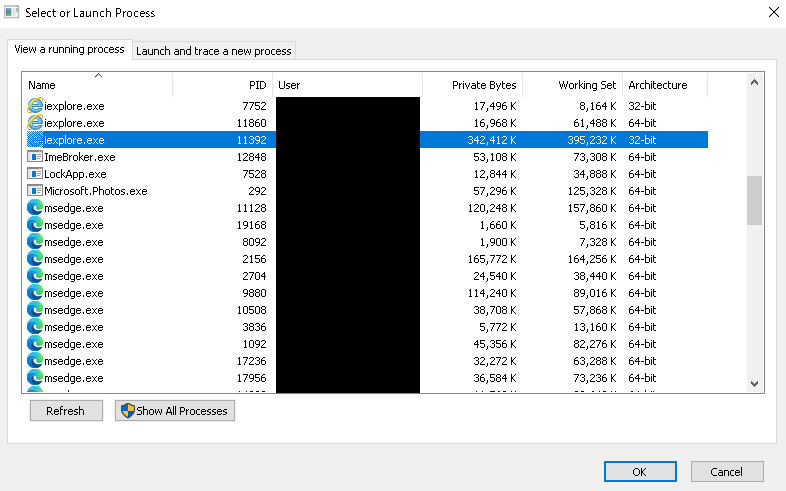Click the shield icon on Show All Processes
Viewport: 786px width, 491px height.
pos(126,411)
